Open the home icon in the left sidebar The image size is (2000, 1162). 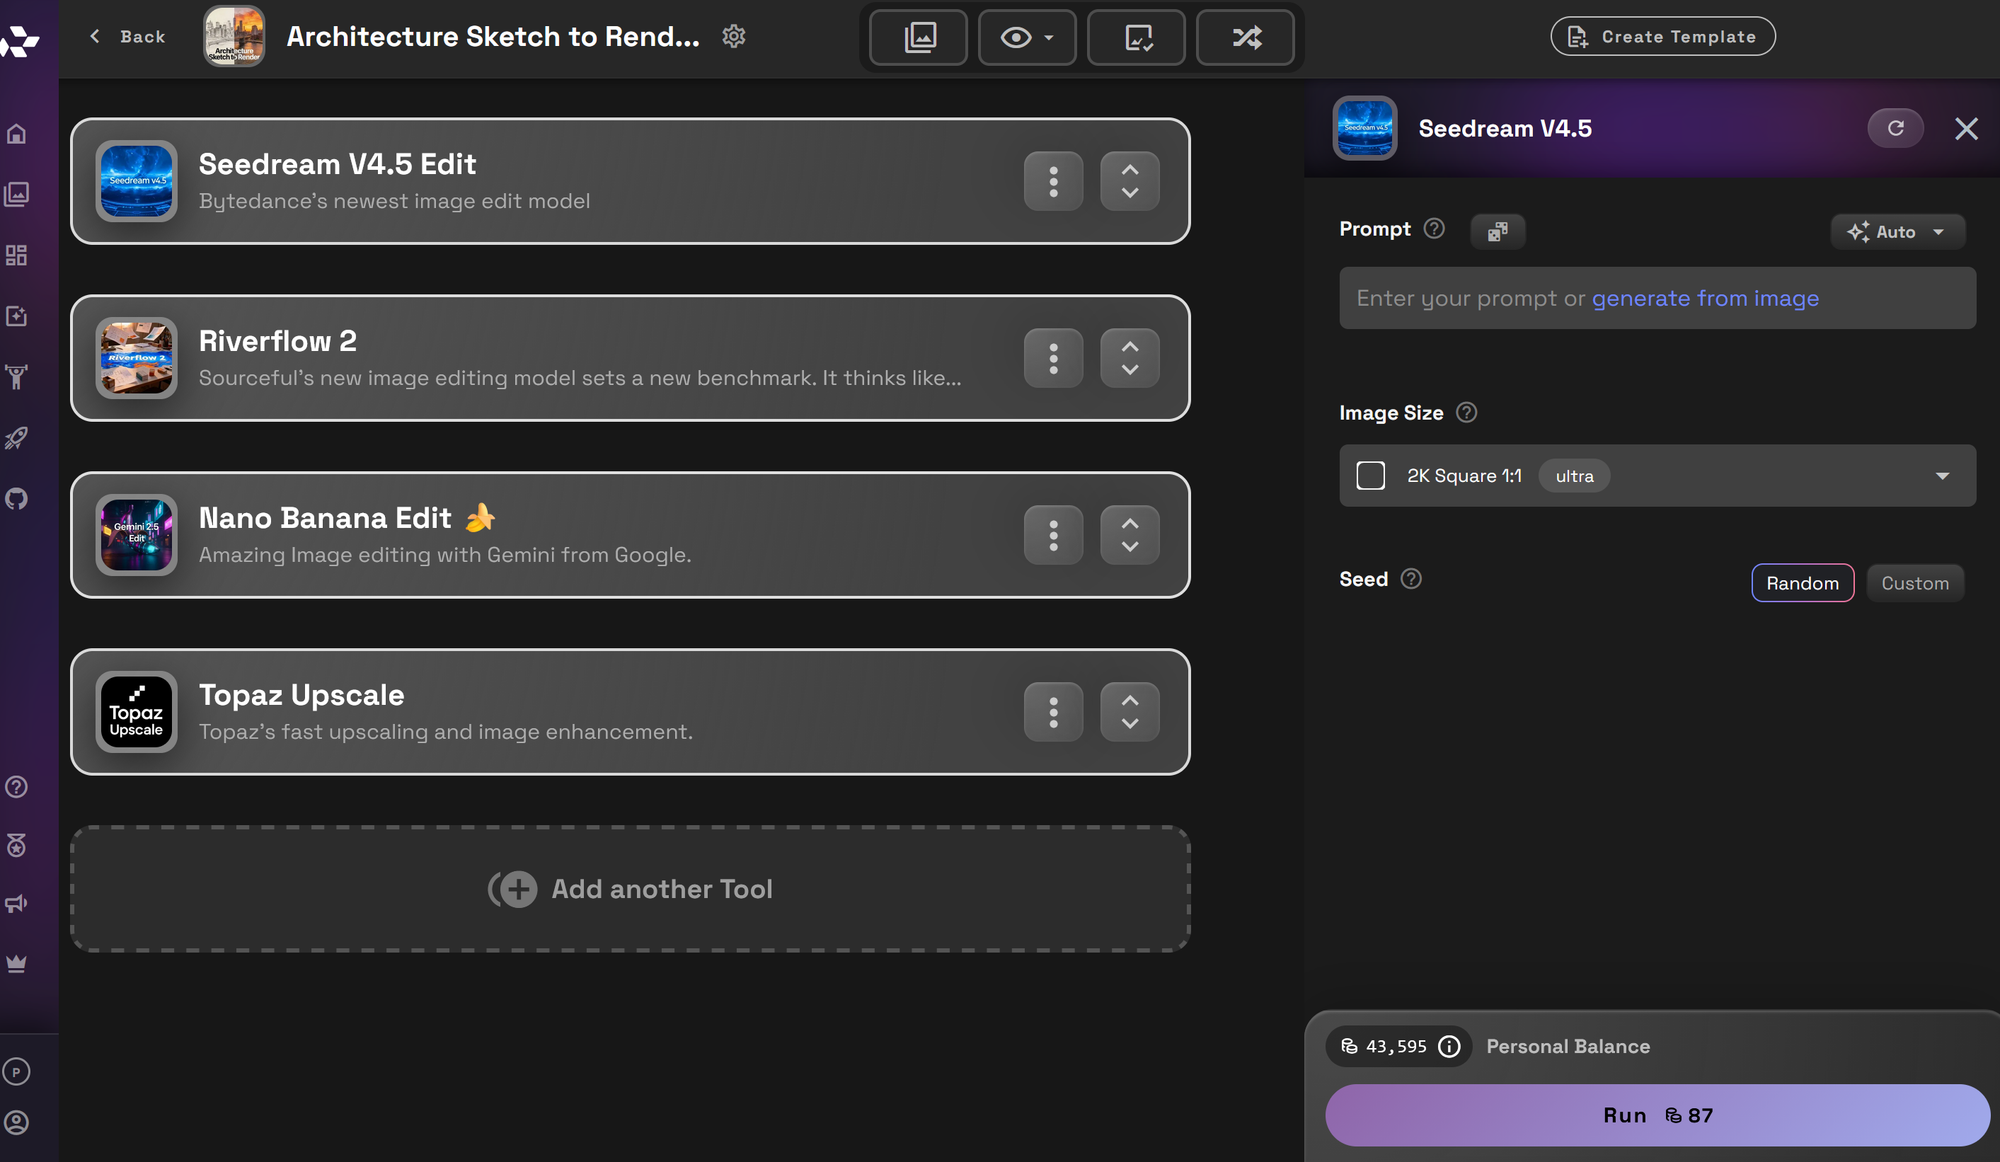pos(17,134)
